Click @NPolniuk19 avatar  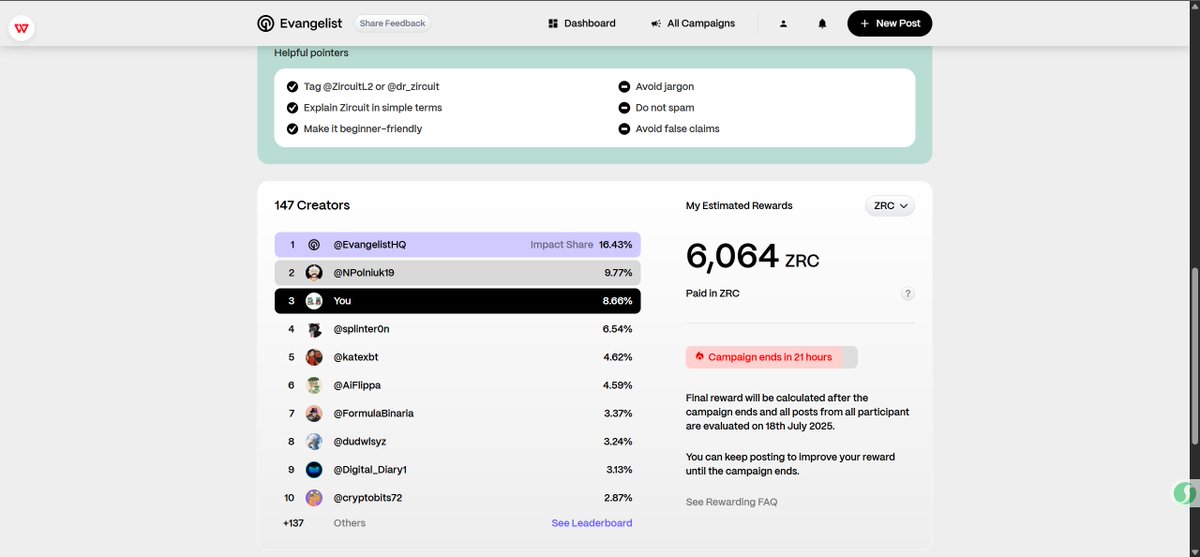314,272
